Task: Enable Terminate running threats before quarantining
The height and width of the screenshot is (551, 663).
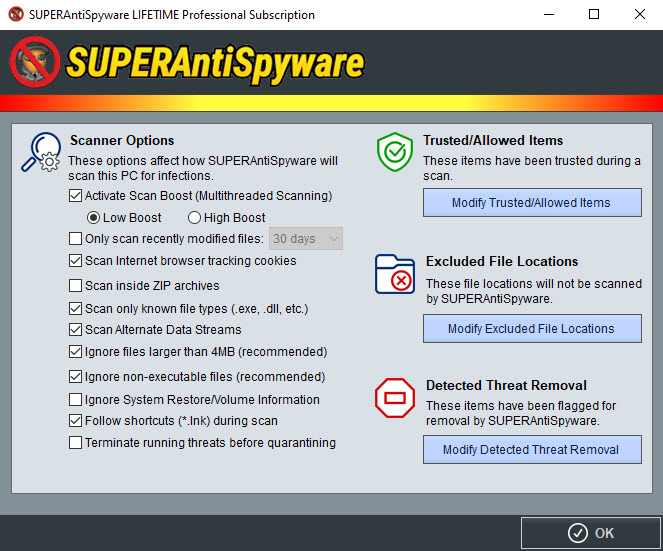Action: click(x=75, y=443)
